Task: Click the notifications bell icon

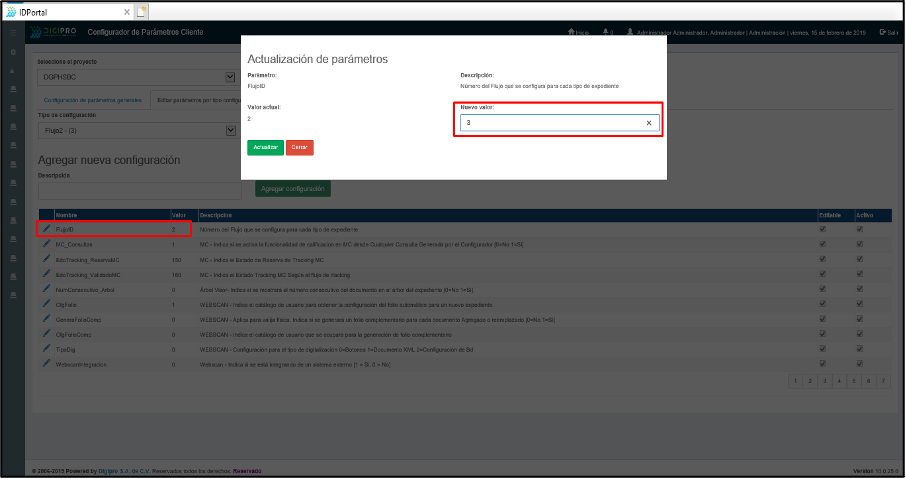Action: 608,33
